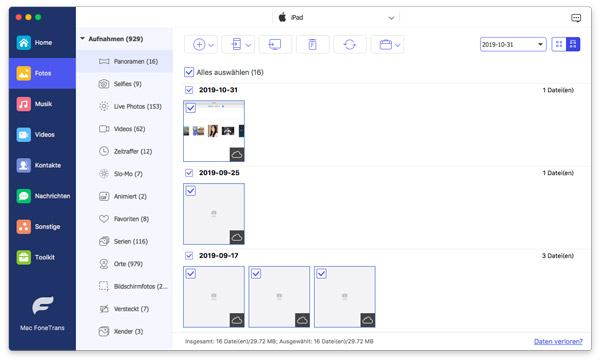Click the Versteckt hidden icon
This screenshot has width=600, height=361.
104,309
